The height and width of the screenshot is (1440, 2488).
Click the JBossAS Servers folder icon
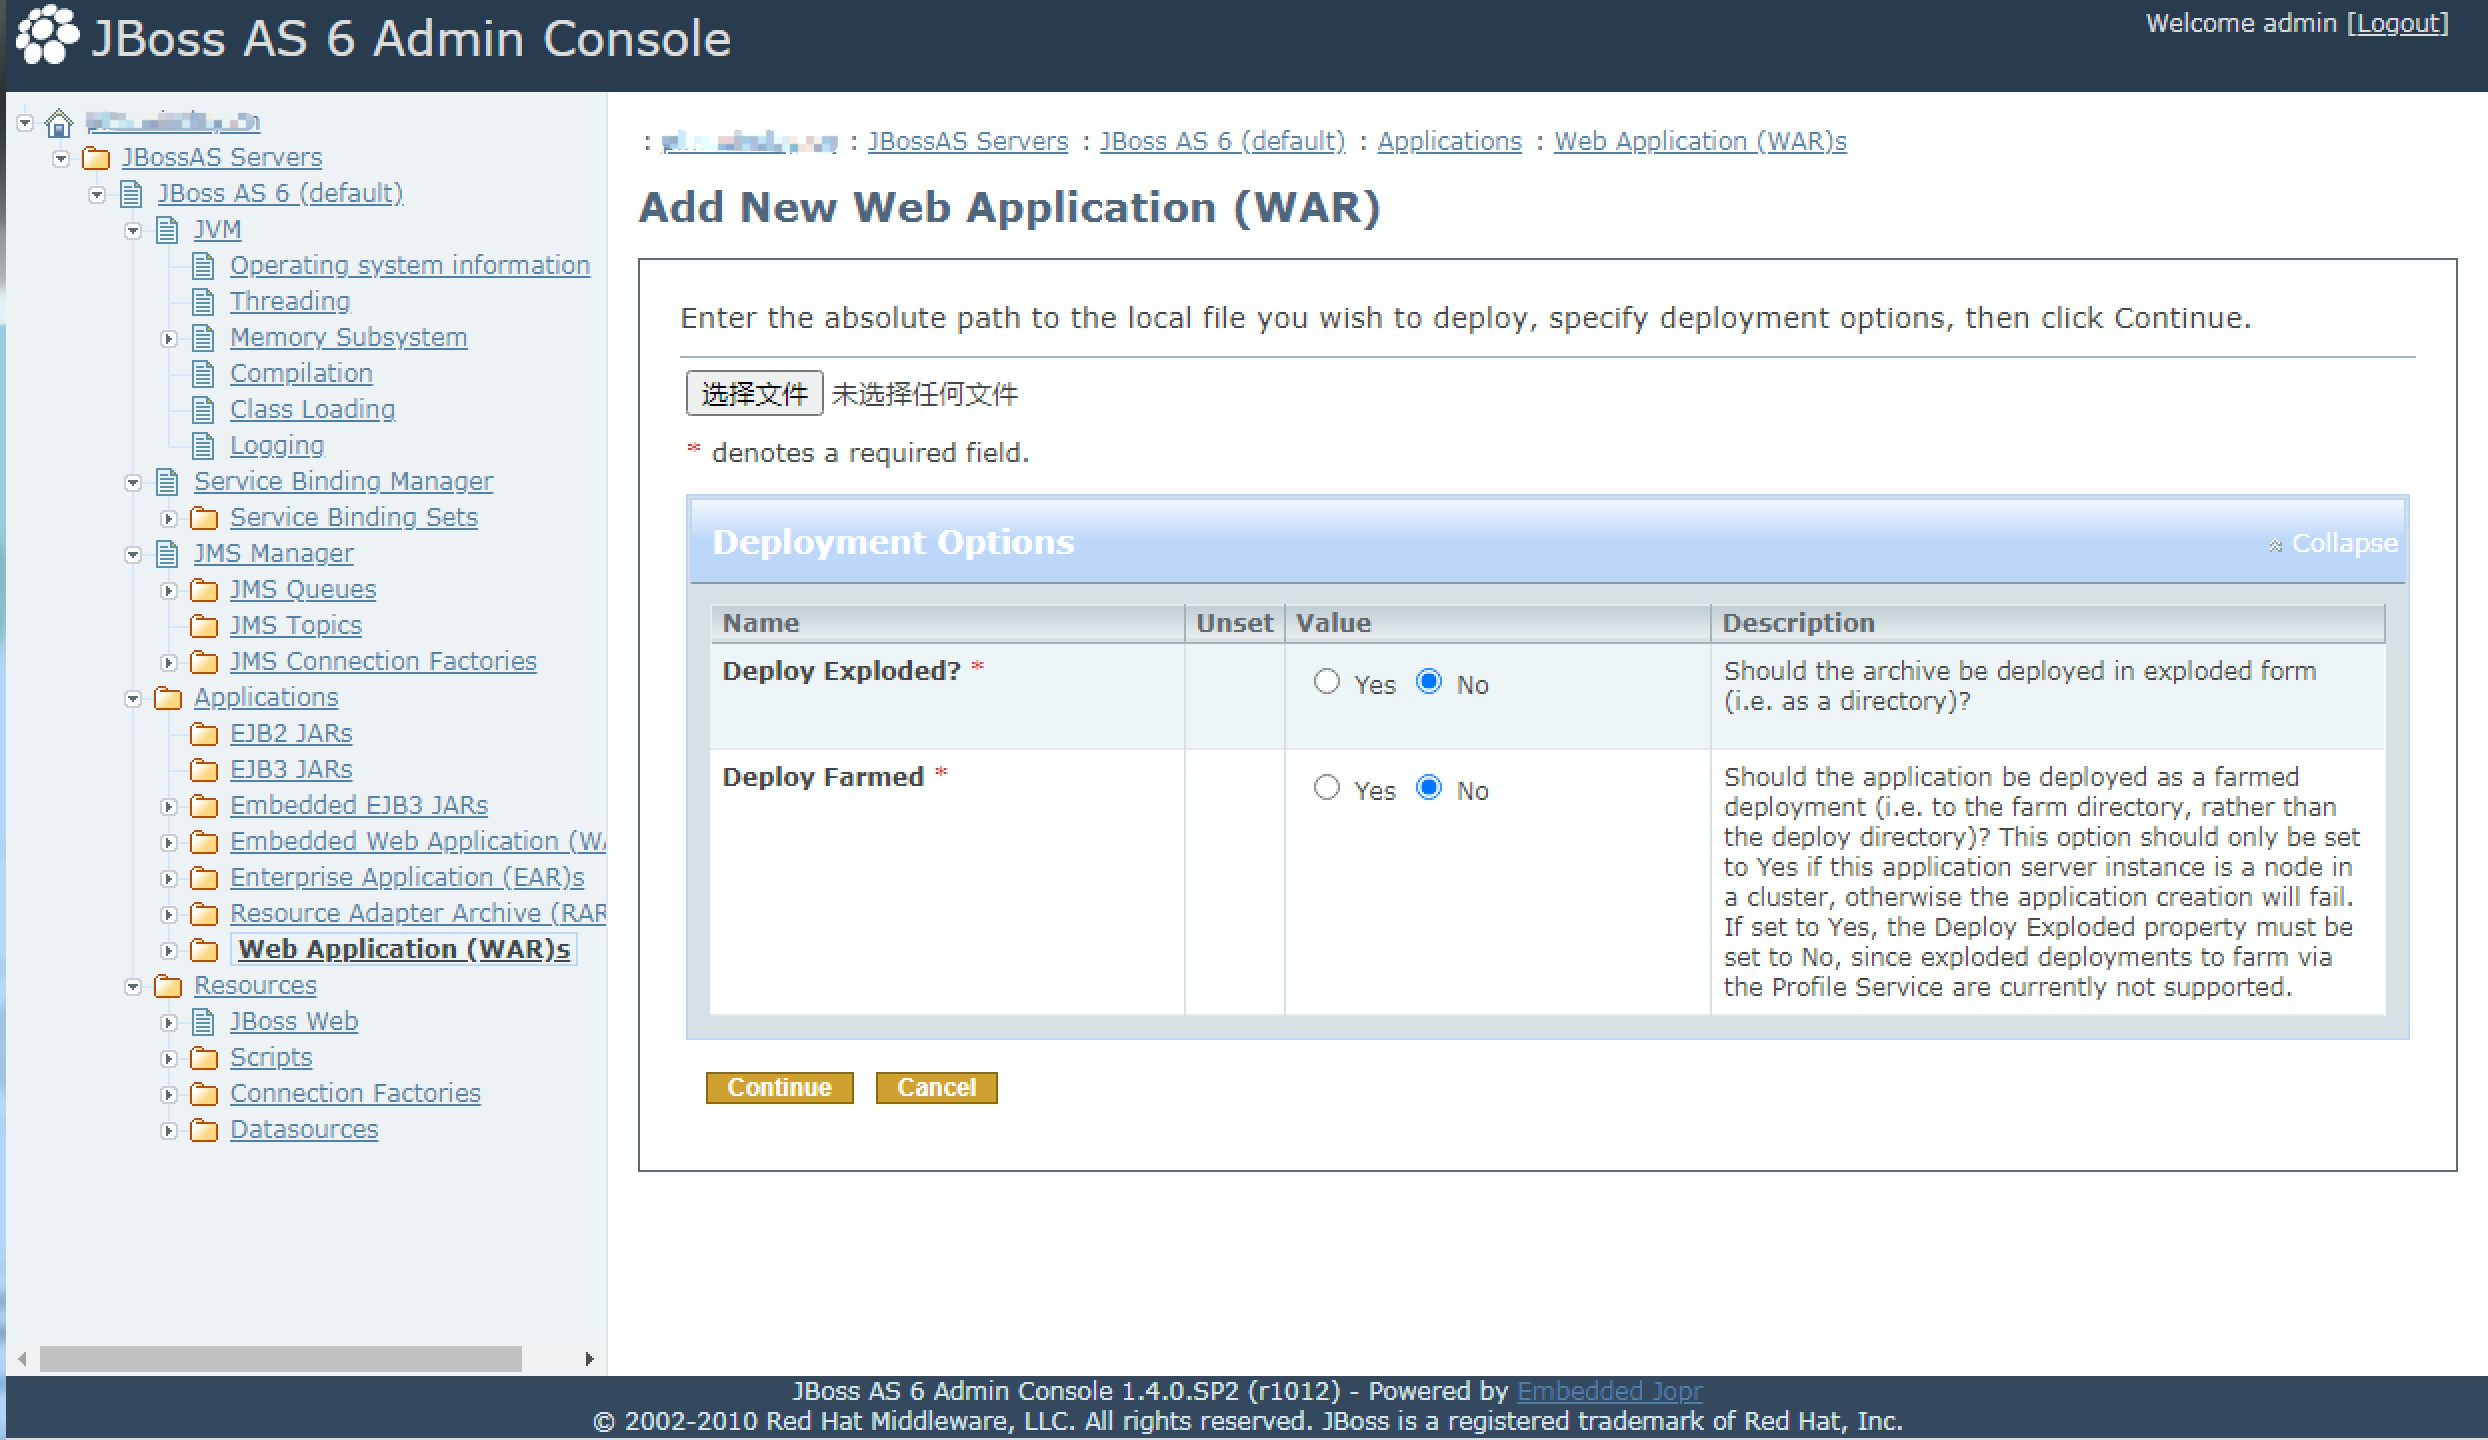pos(96,158)
